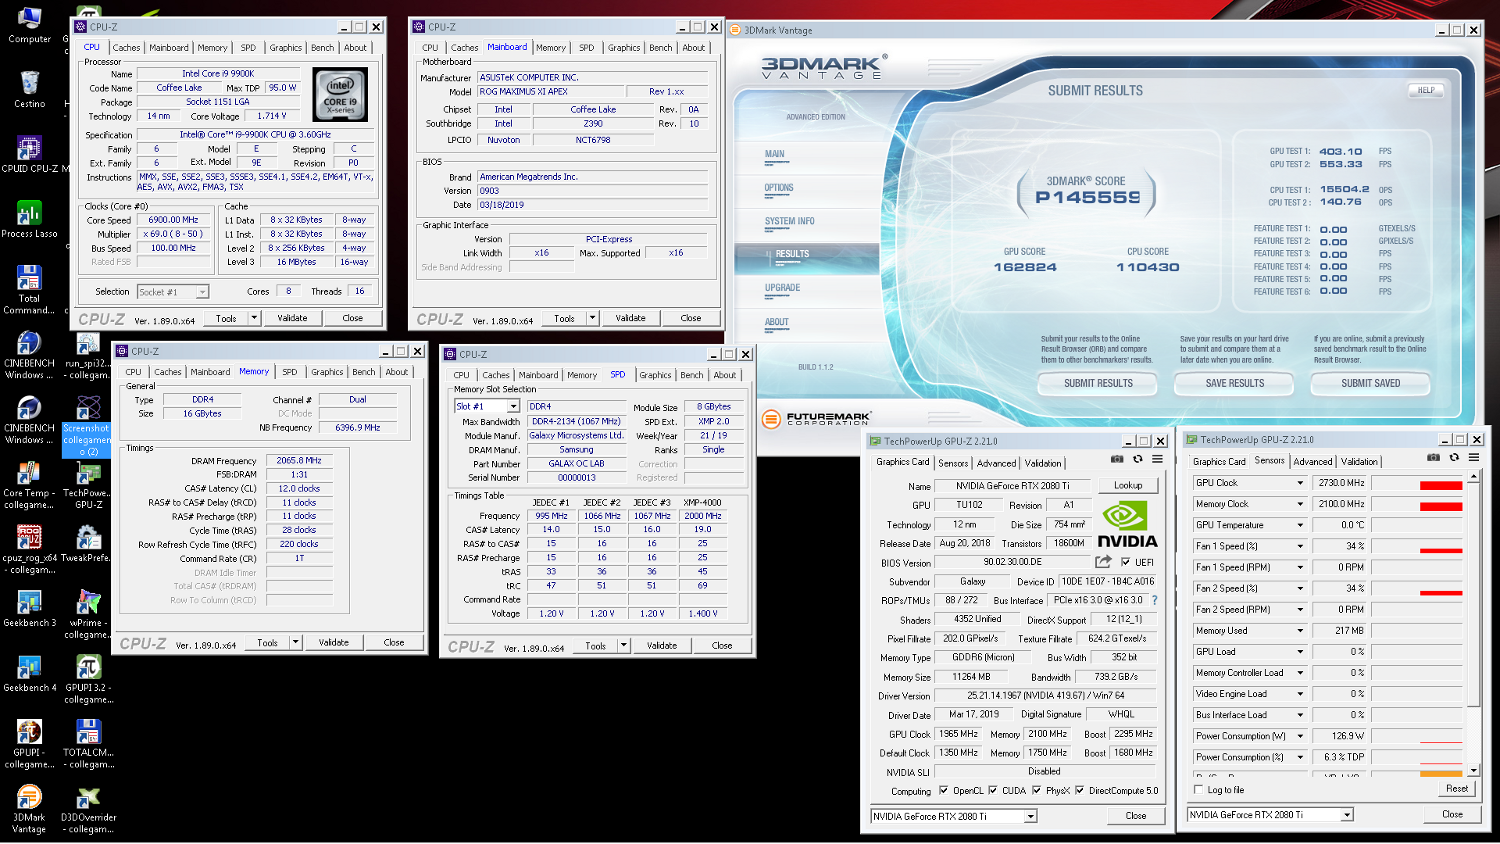Open Validation tab in GPU-Z Graphics Card window

click(x=1043, y=463)
